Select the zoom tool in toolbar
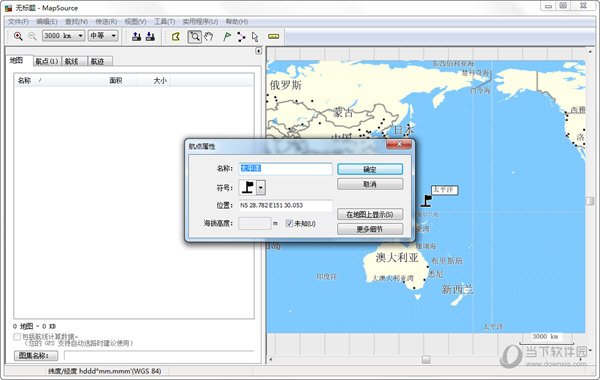Image resolution: width=600 pixels, height=380 pixels. 195,37
